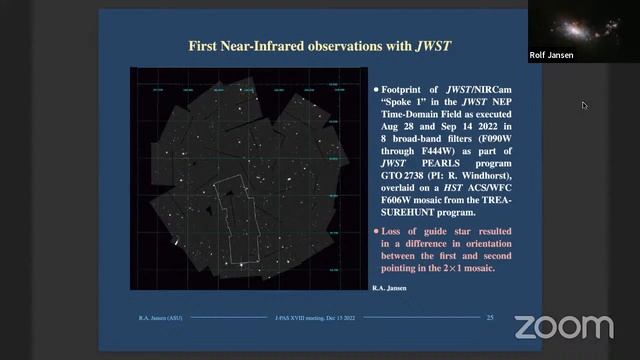Image resolution: width=640 pixels, height=360 pixels.
Task: Click the slide title 'First Near-Infrared observations with JWST'
Action: click(x=320, y=46)
